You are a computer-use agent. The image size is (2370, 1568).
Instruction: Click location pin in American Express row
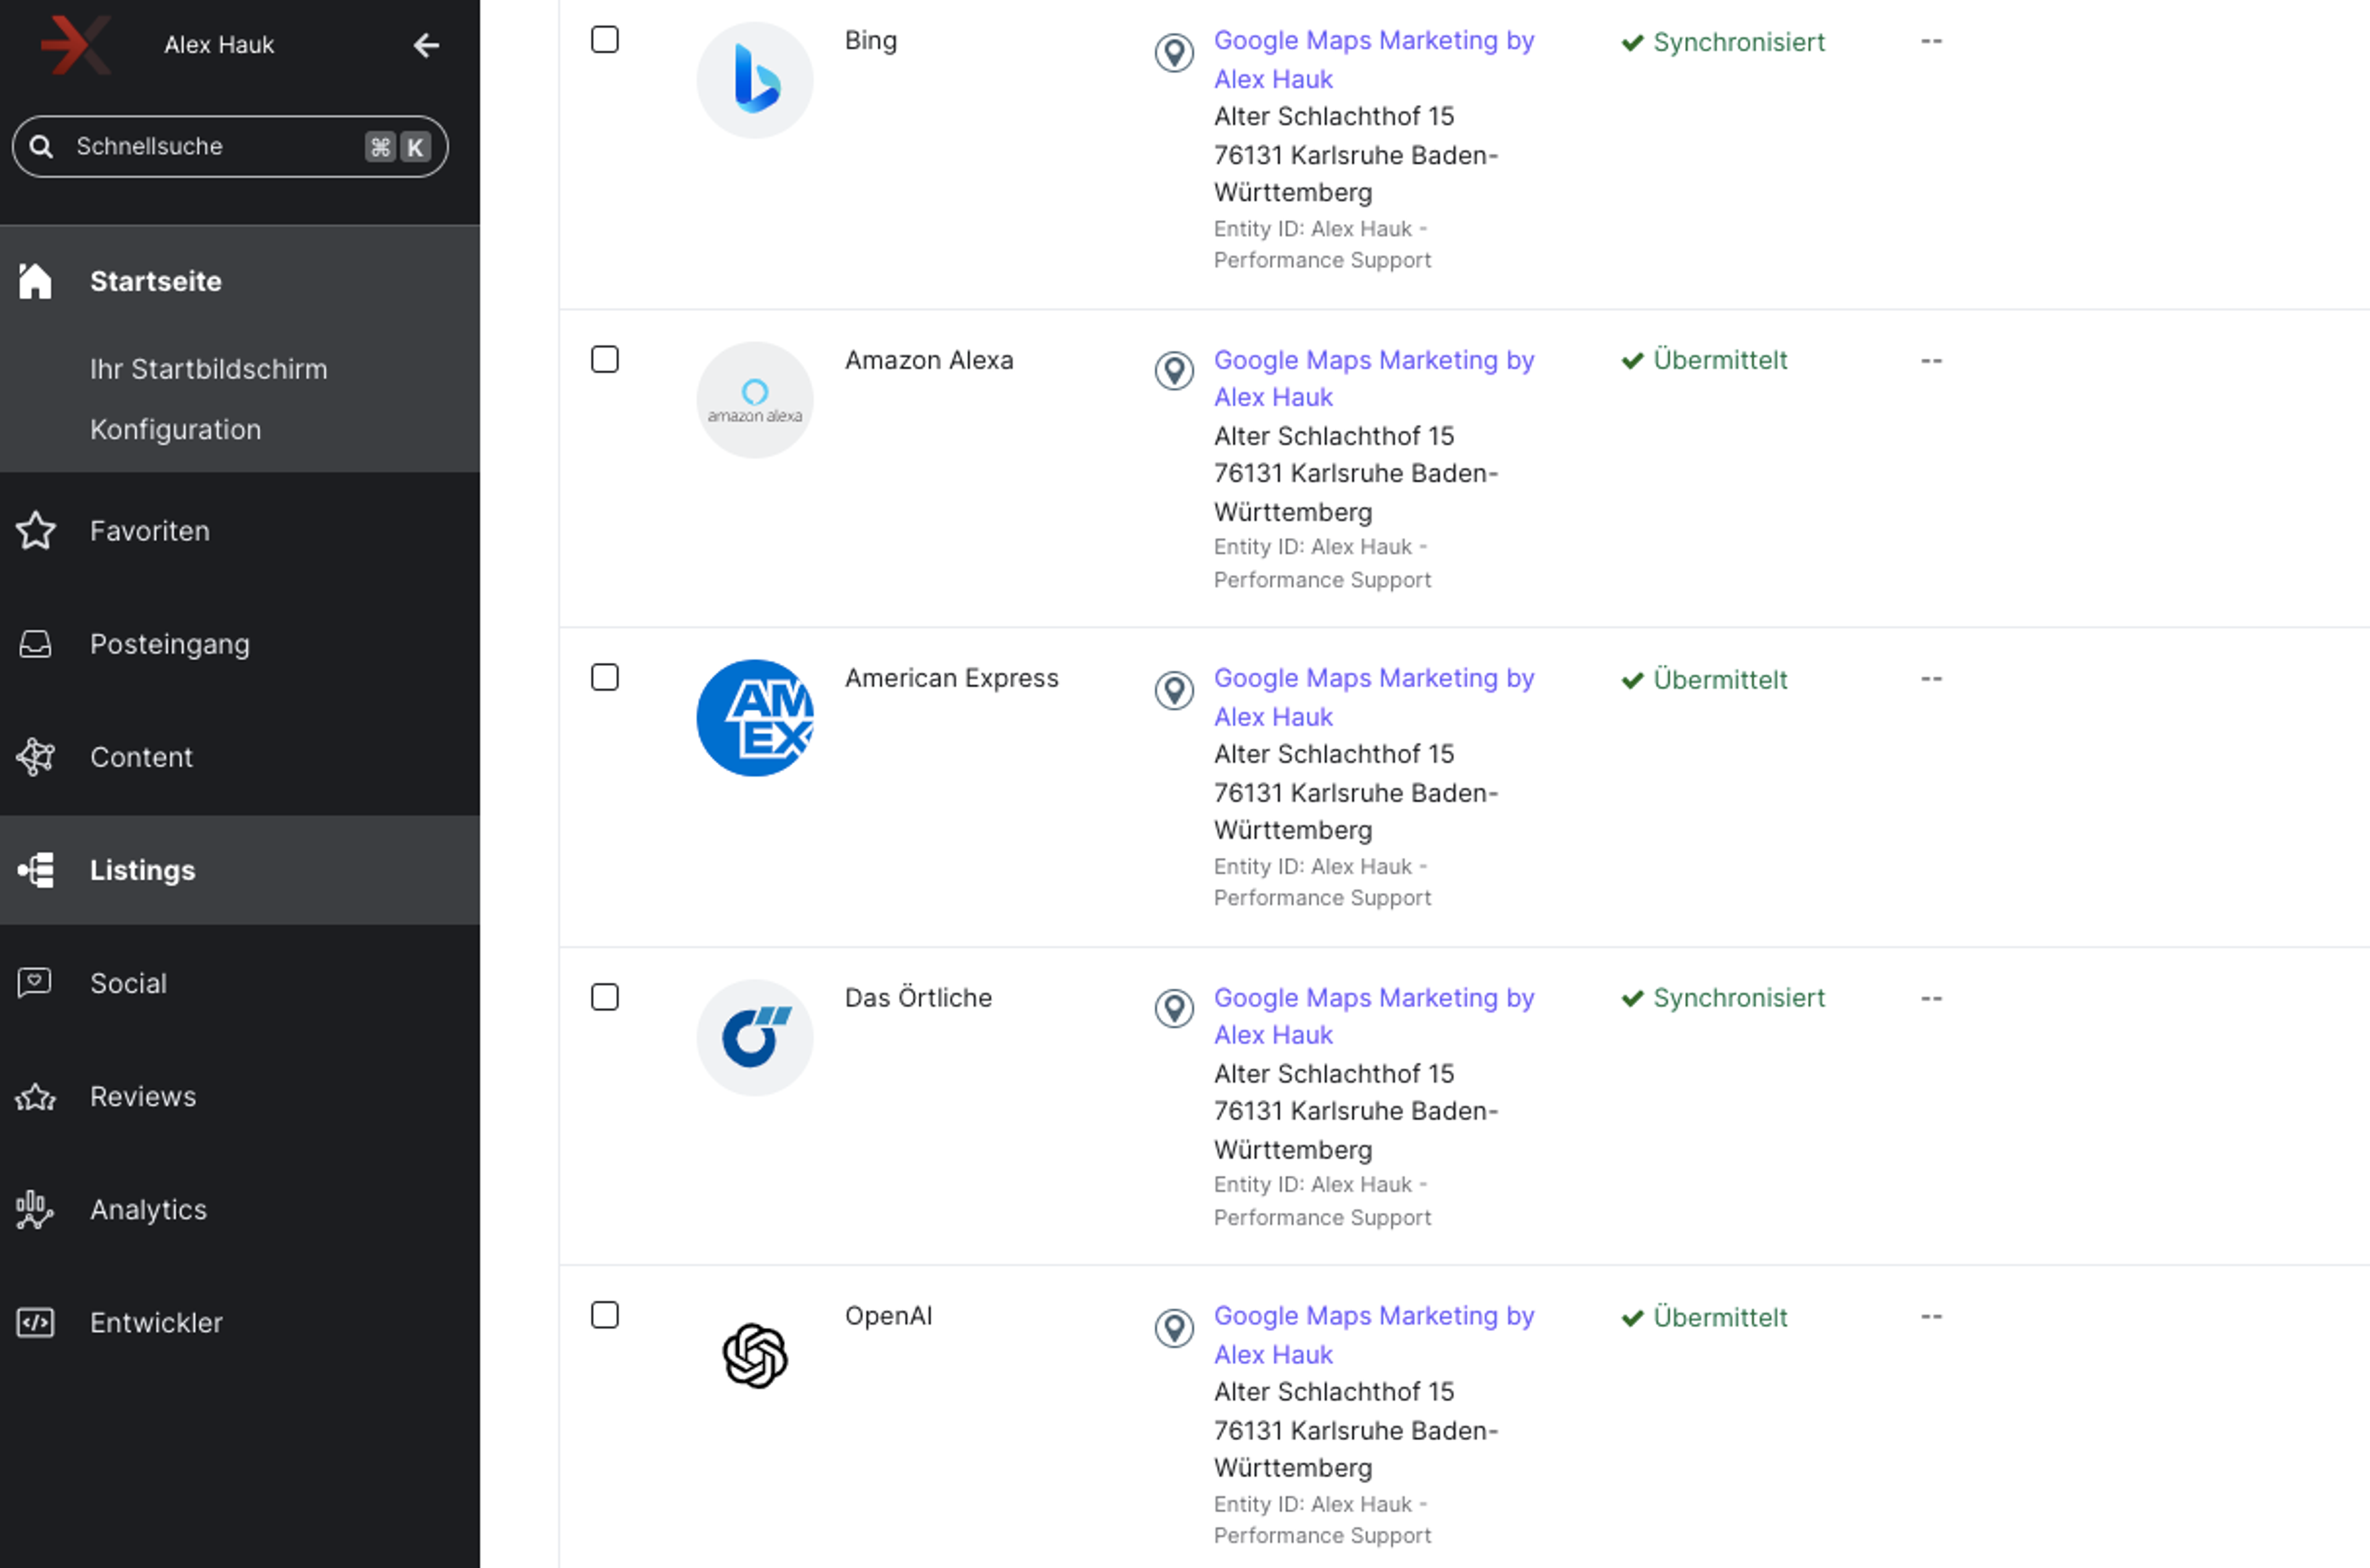[1174, 690]
